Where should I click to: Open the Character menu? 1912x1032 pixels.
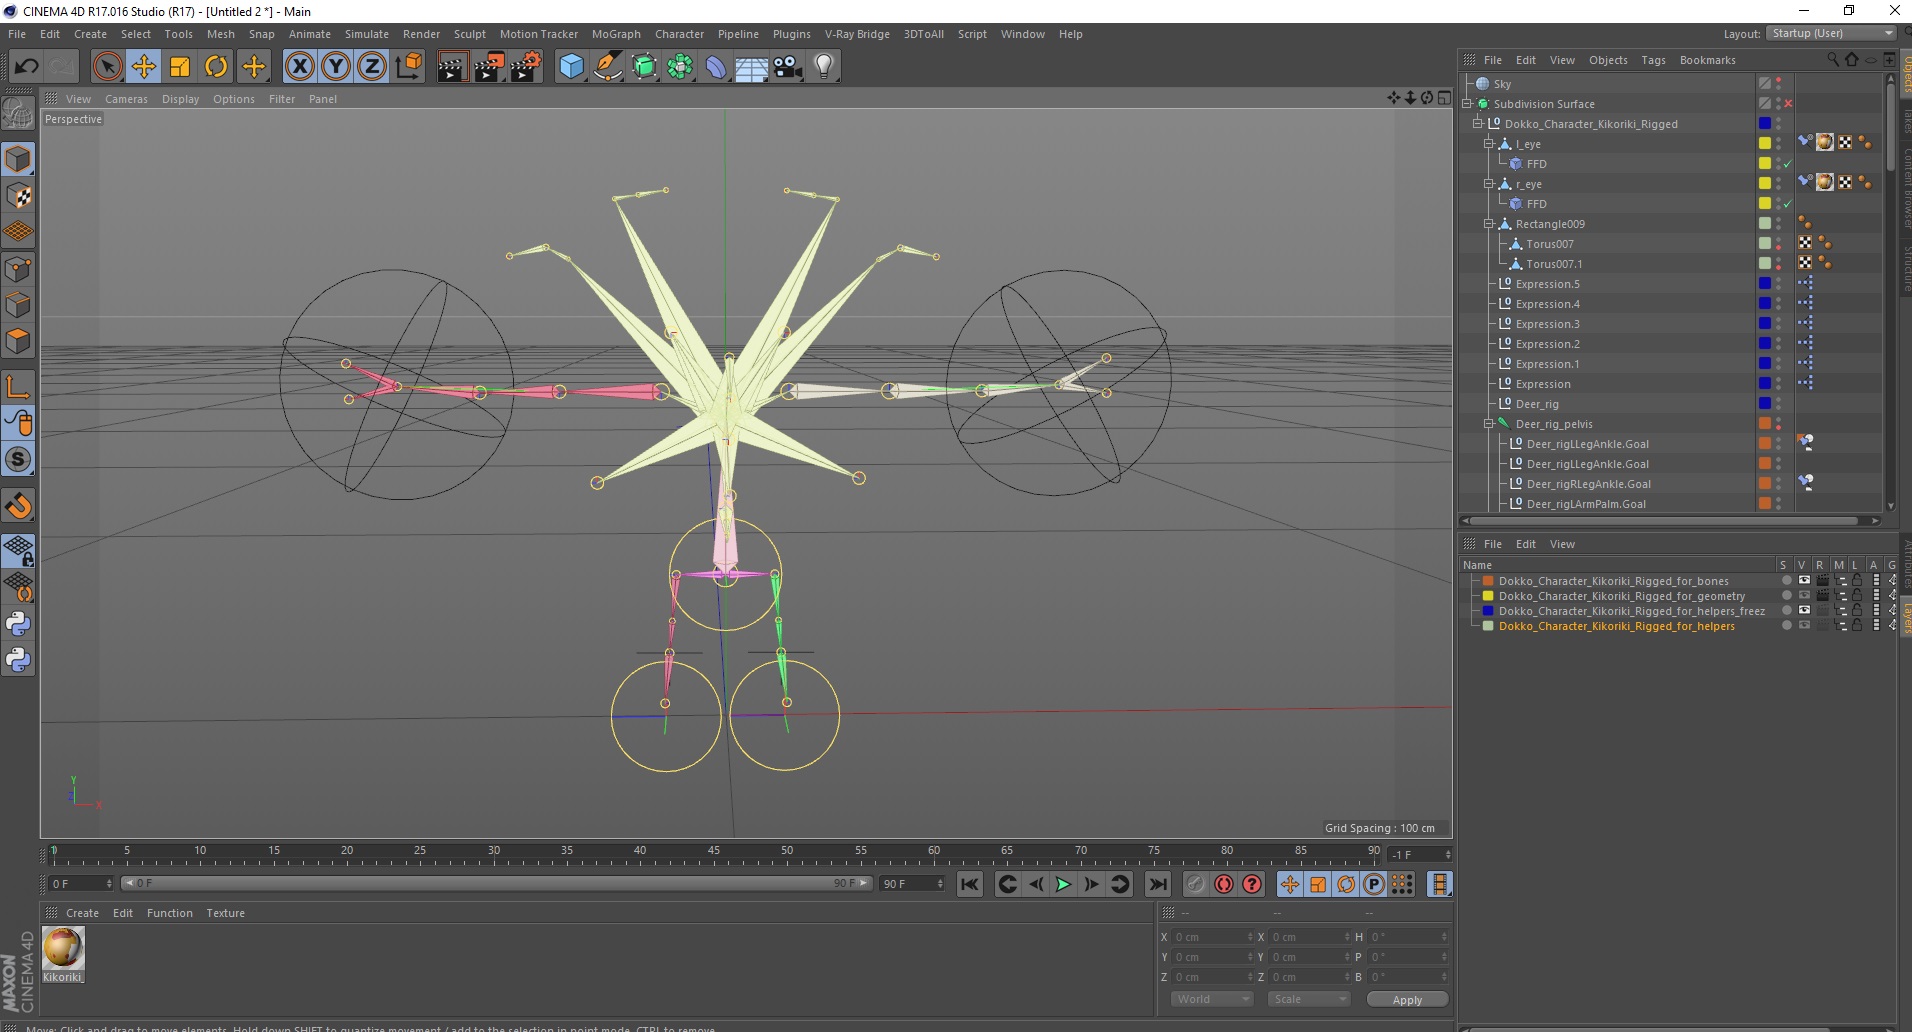[x=679, y=34]
